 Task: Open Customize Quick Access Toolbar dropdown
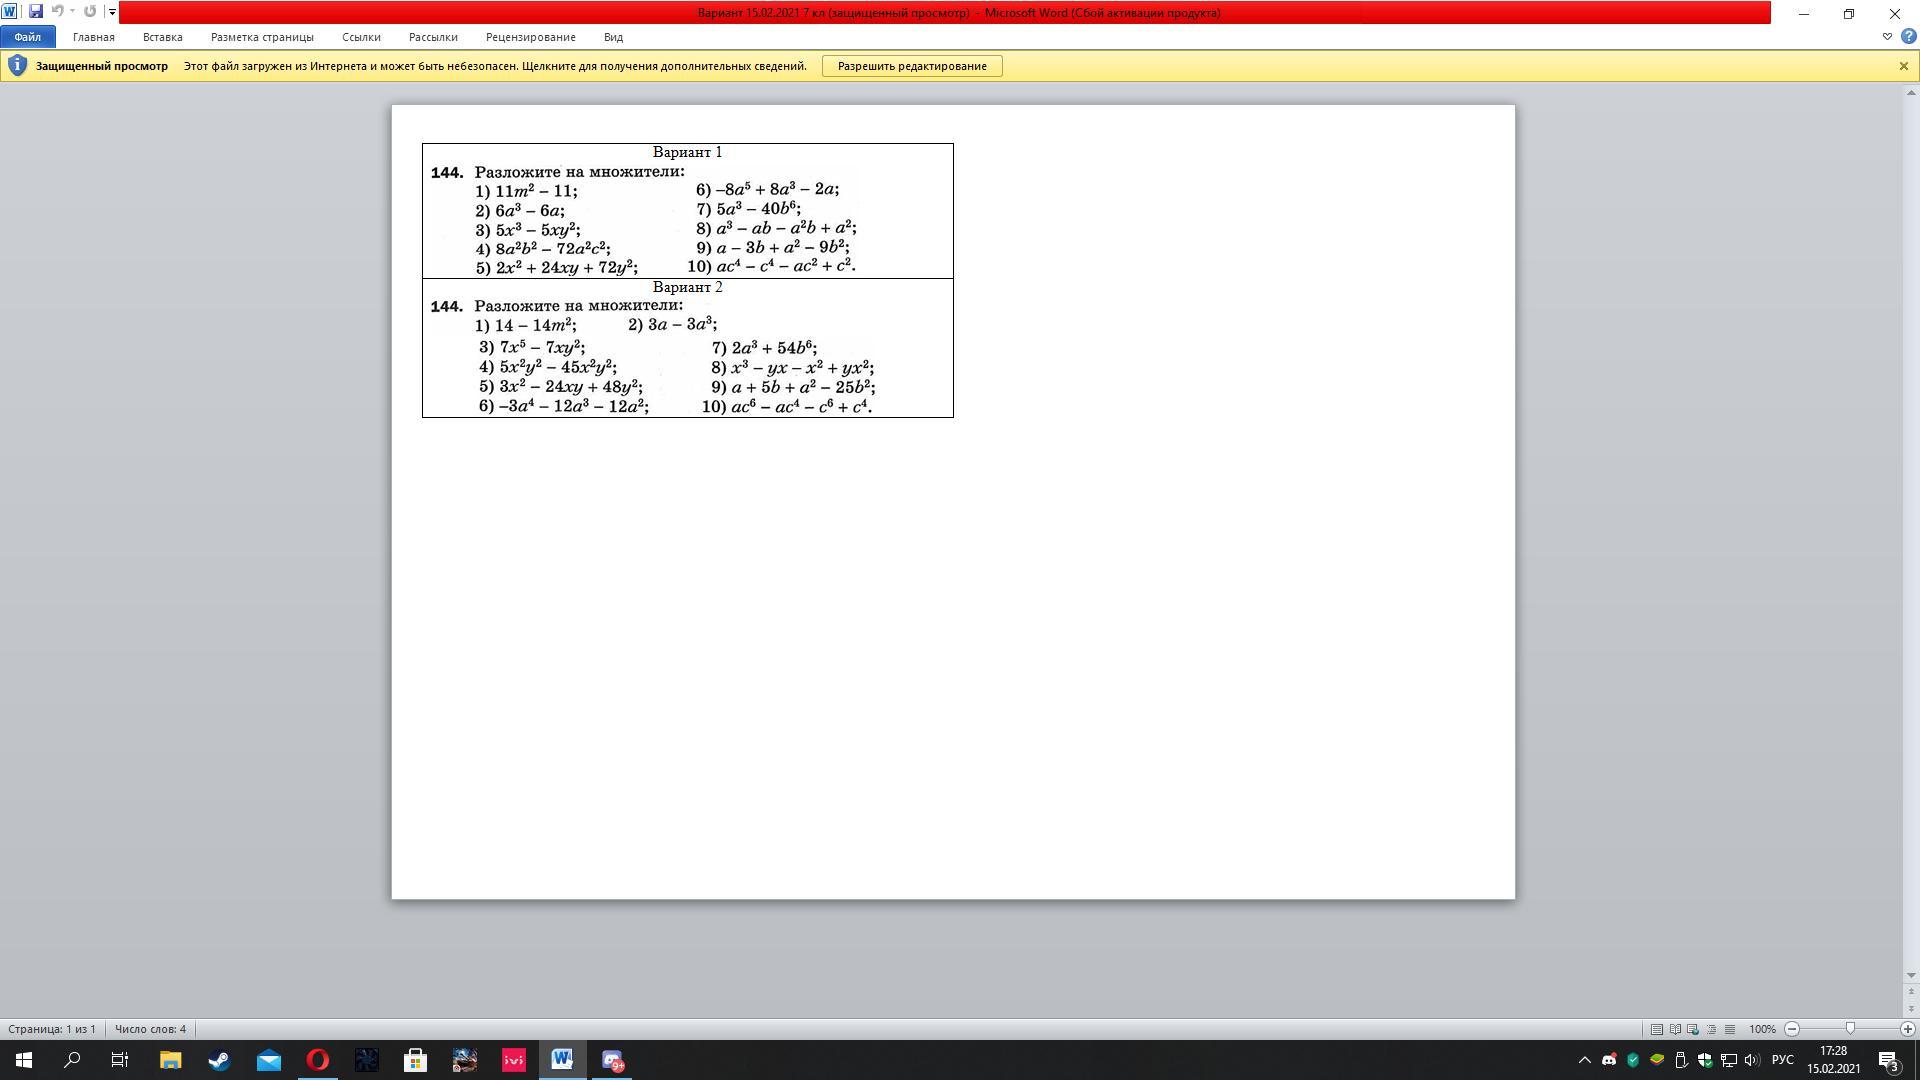pyautogui.click(x=112, y=12)
